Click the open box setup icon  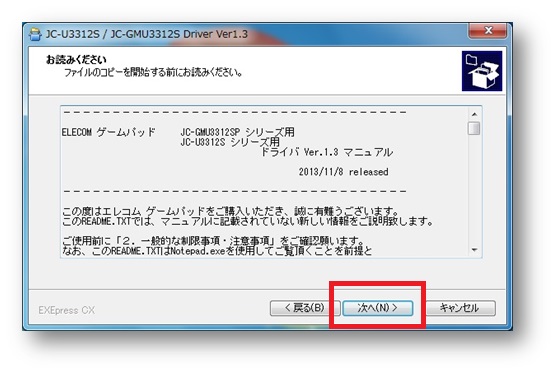(x=482, y=71)
